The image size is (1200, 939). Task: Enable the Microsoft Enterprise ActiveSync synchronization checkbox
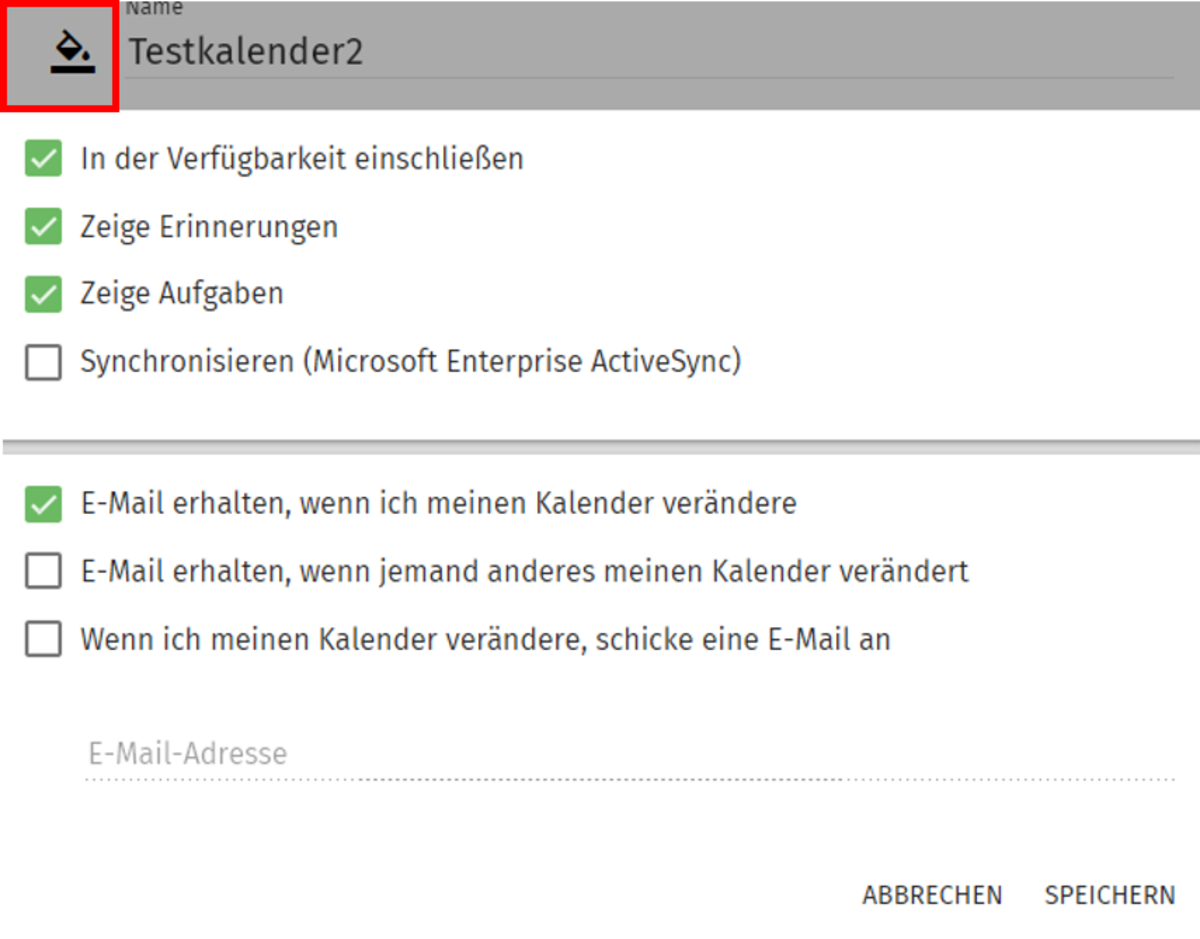[43, 362]
